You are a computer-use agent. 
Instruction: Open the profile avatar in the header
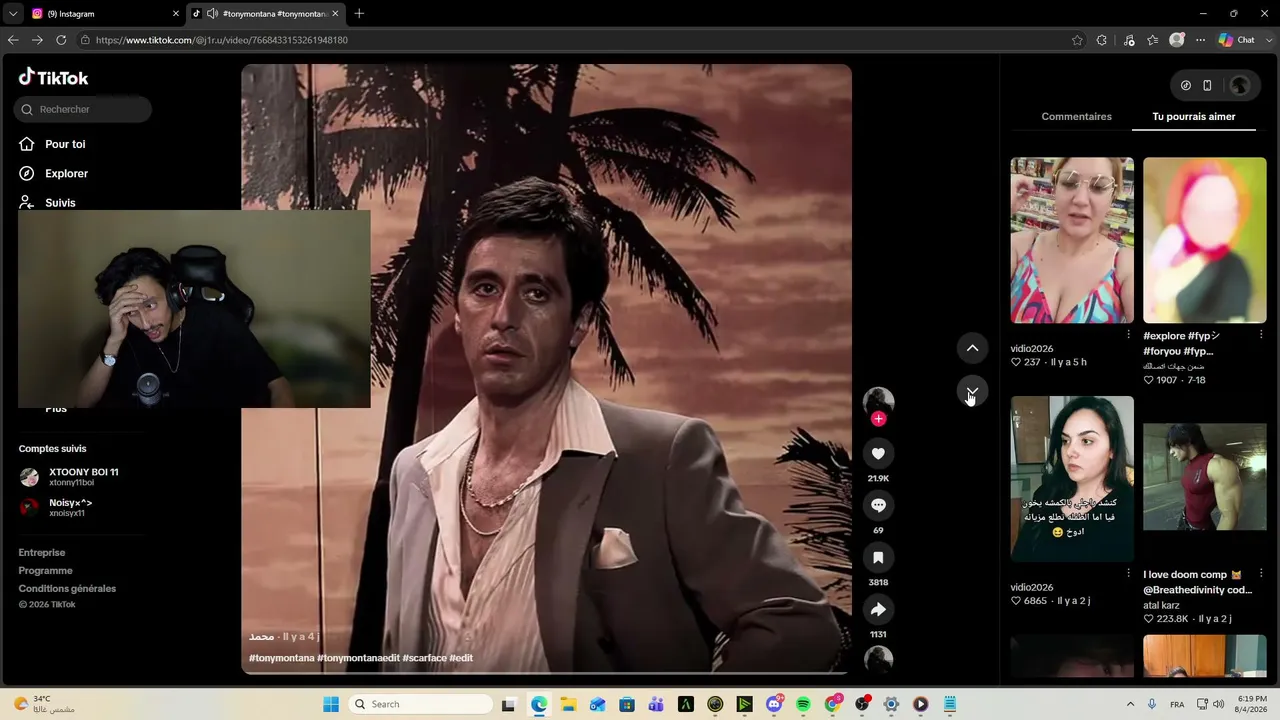point(1240,86)
